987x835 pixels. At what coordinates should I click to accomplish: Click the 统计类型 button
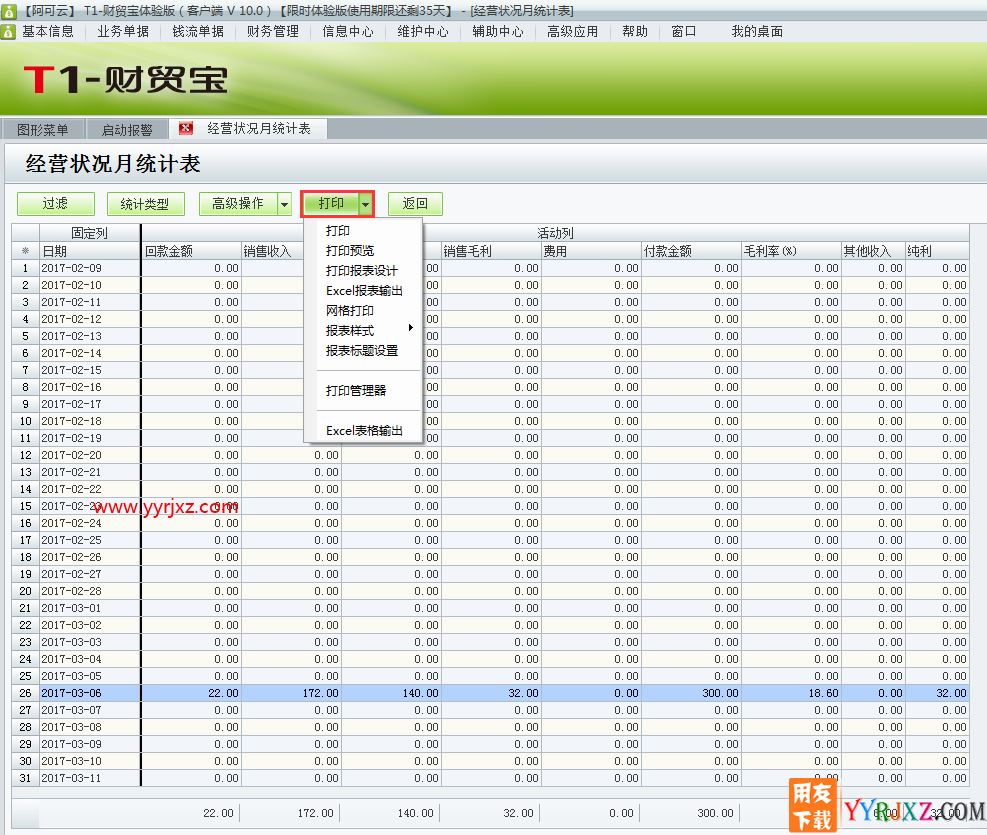145,204
